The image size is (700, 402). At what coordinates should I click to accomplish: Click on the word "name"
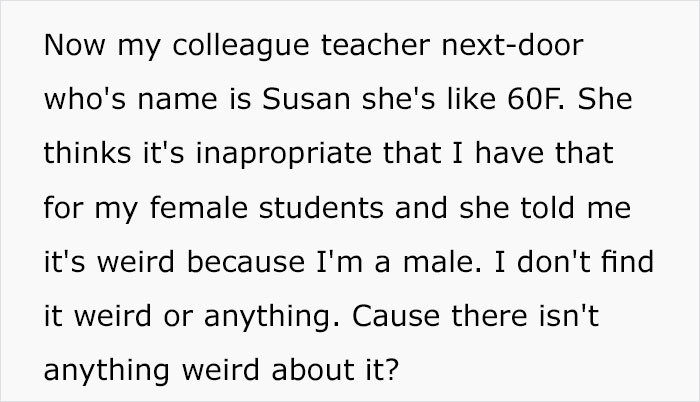coord(178,100)
